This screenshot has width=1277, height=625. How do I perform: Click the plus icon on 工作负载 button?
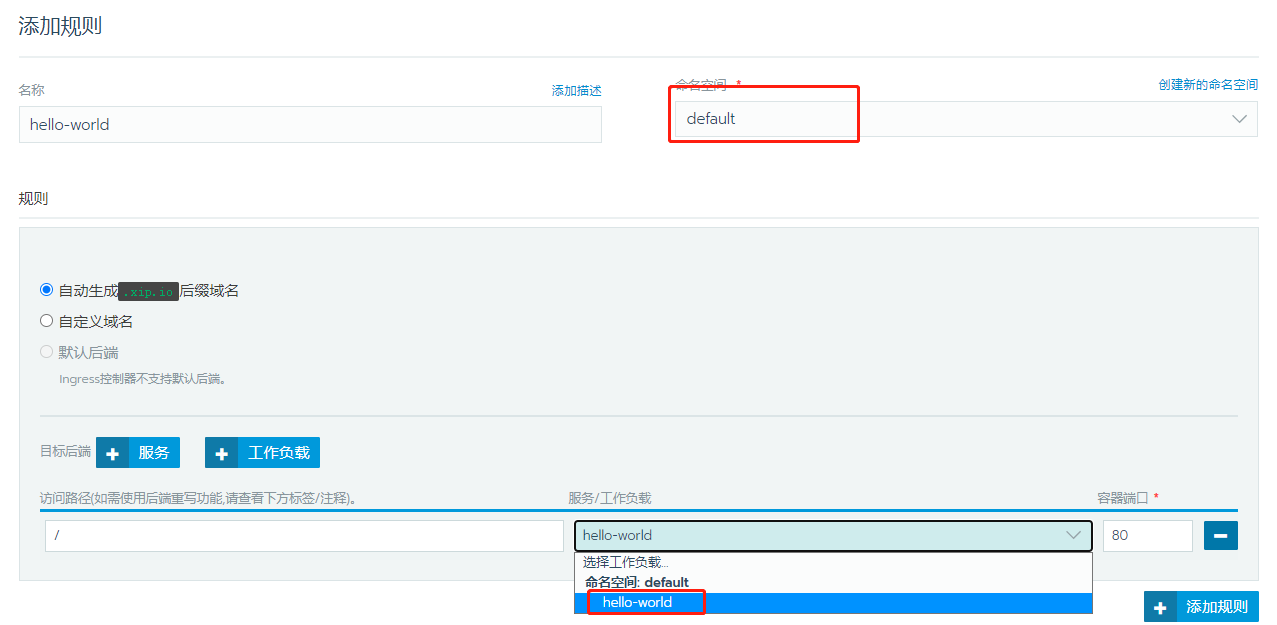[x=221, y=453]
